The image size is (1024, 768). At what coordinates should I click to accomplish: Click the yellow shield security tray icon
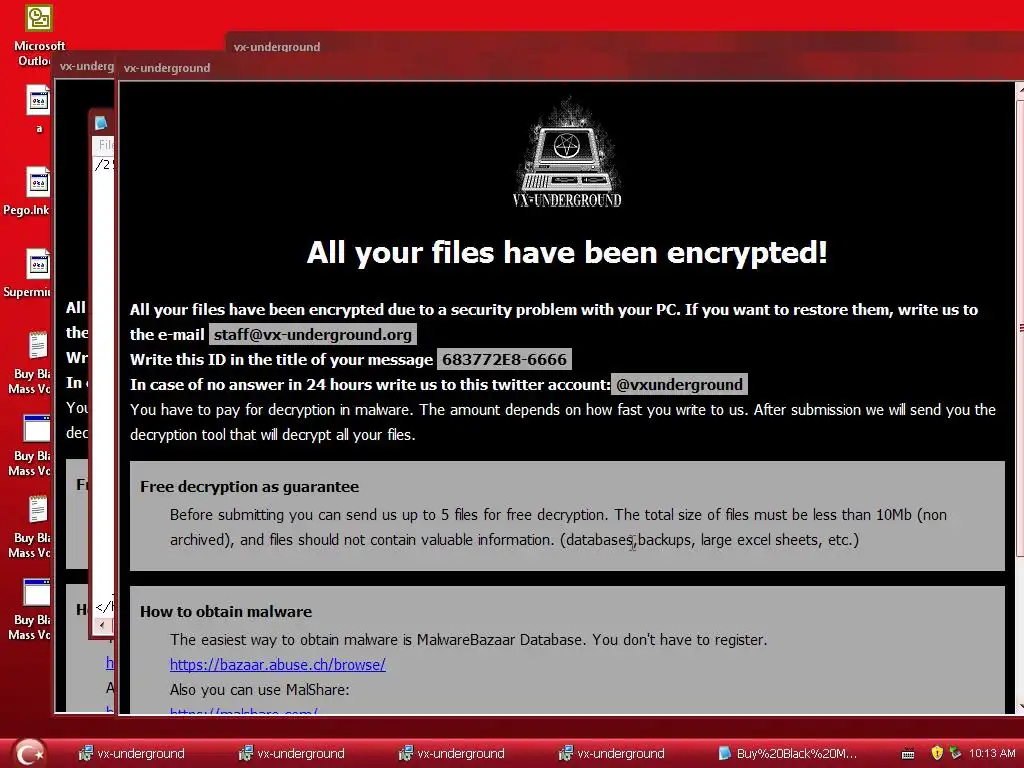tap(937, 753)
